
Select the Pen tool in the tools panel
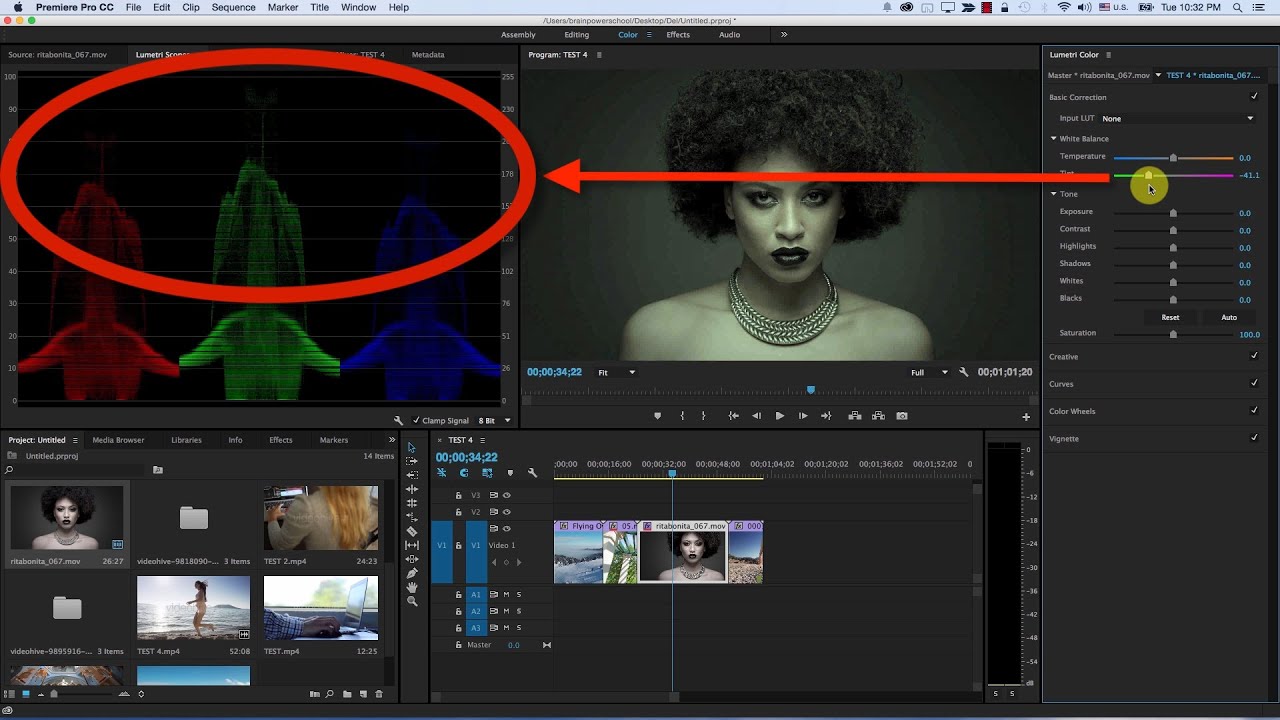[412, 573]
